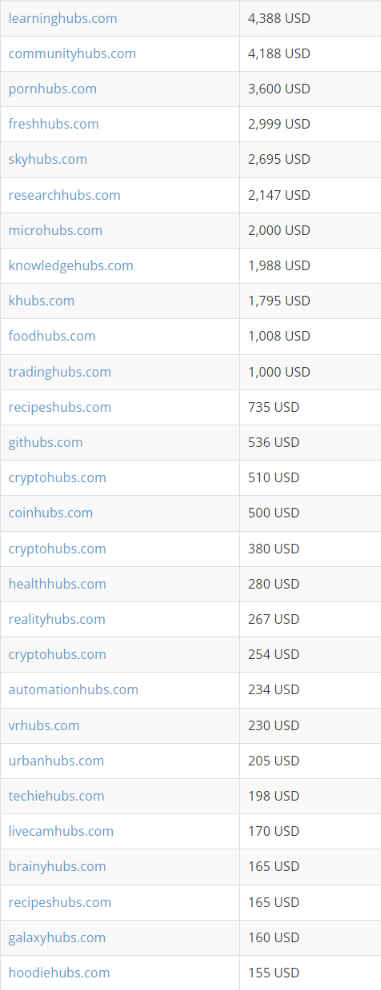This screenshot has height=990, width=381.
Task: Click the communityhubs.com domain link
Action: [x=72, y=54]
